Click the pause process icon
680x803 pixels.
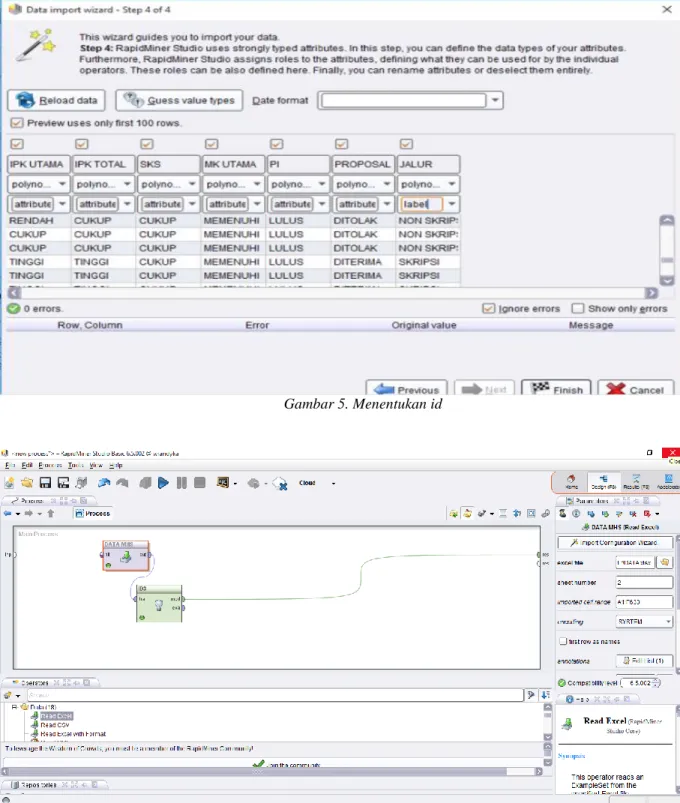181,483
